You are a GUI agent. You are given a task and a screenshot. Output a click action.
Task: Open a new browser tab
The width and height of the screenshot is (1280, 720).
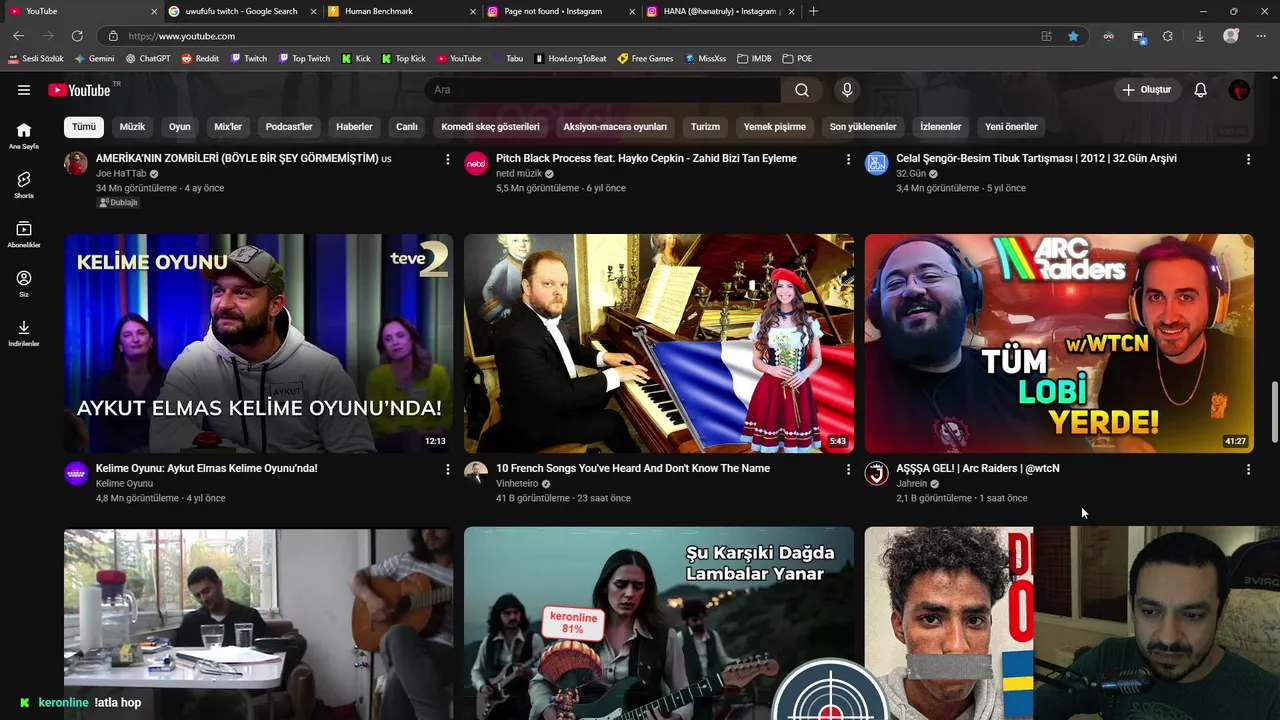[813, 11]
